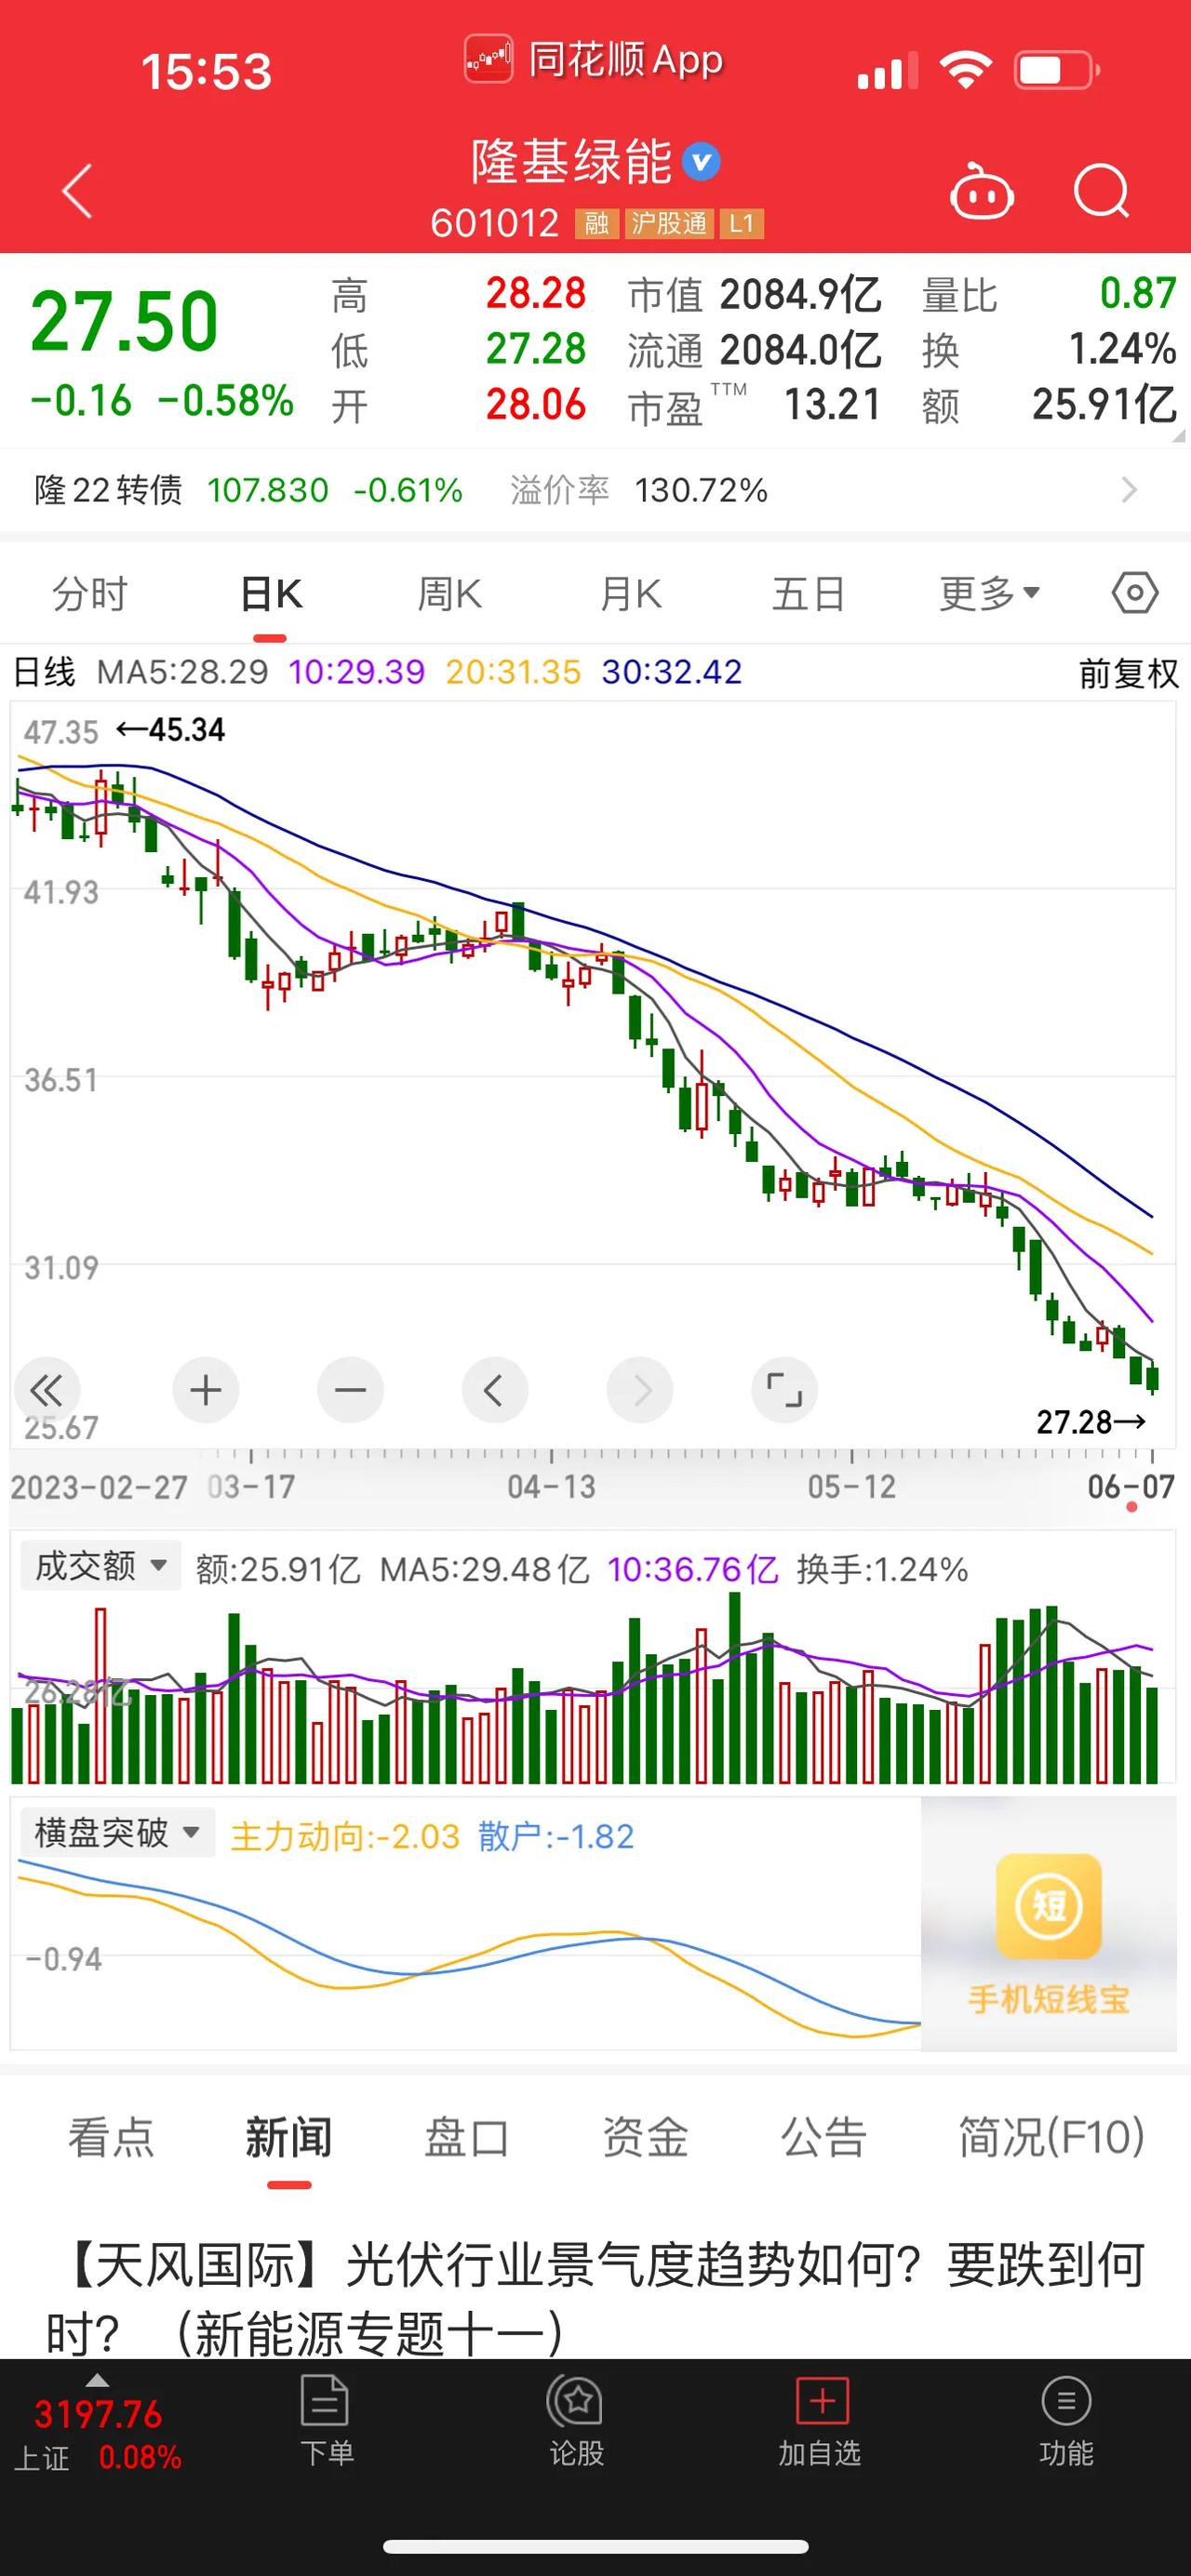The image size is (1191, 2576).
Task: Open 功能 functions menu icon
Action: tap(1066, 2402)
